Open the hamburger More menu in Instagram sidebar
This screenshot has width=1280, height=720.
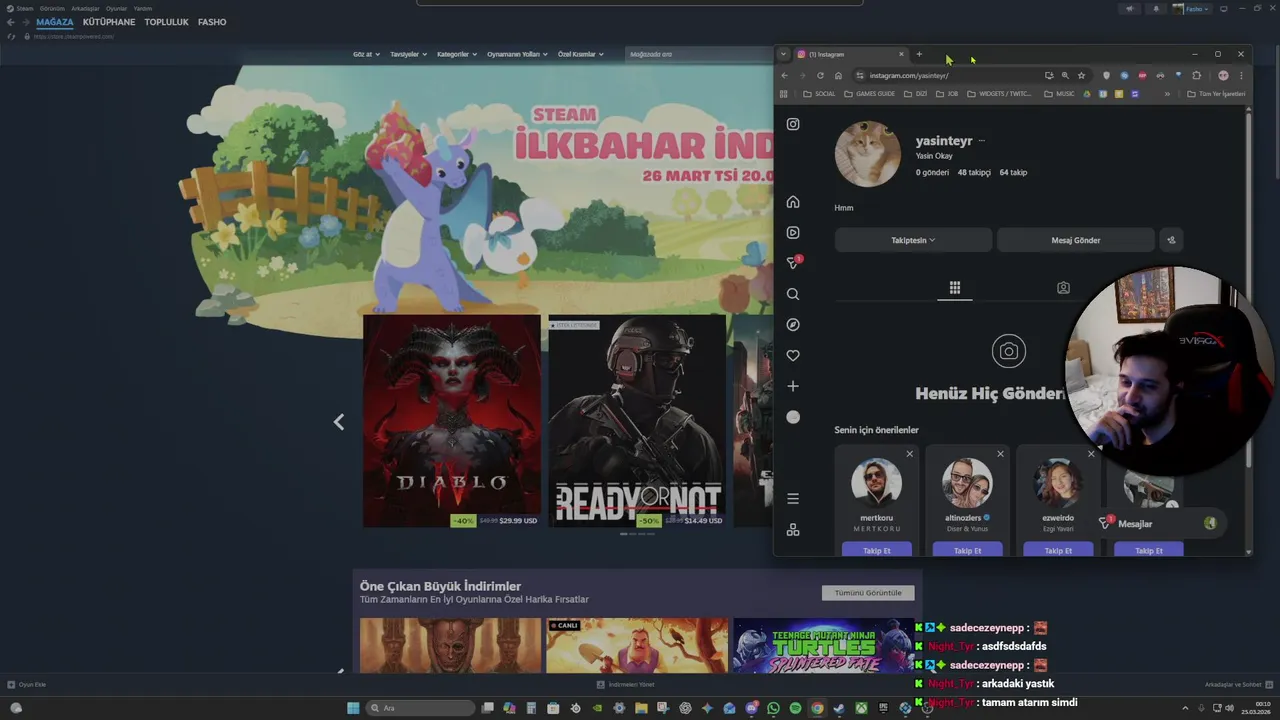click(793, 499)
